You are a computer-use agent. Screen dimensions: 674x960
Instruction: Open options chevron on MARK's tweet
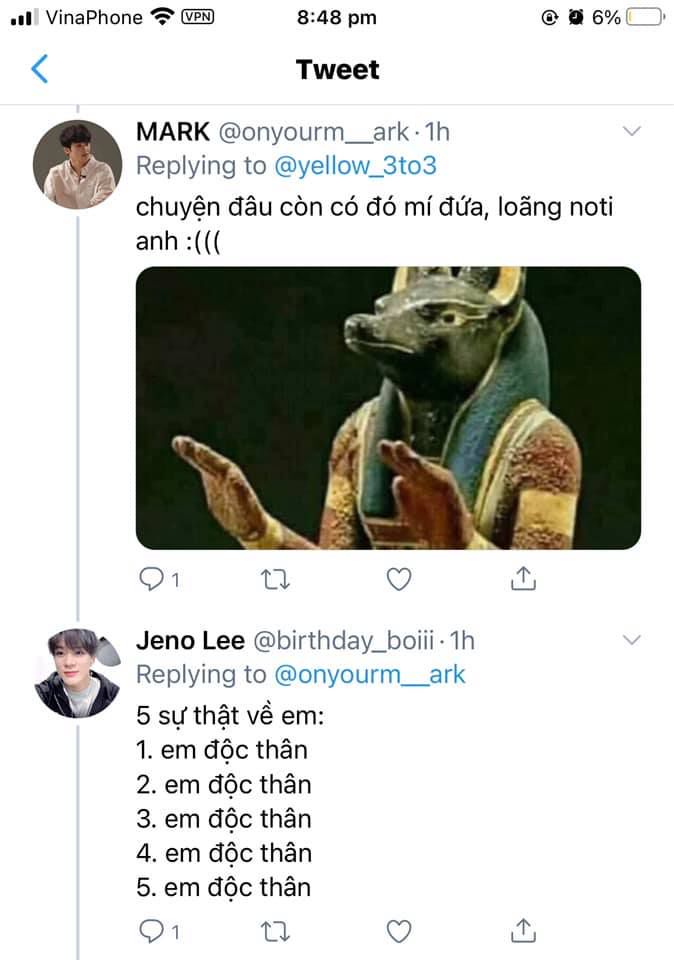(632, 131)
